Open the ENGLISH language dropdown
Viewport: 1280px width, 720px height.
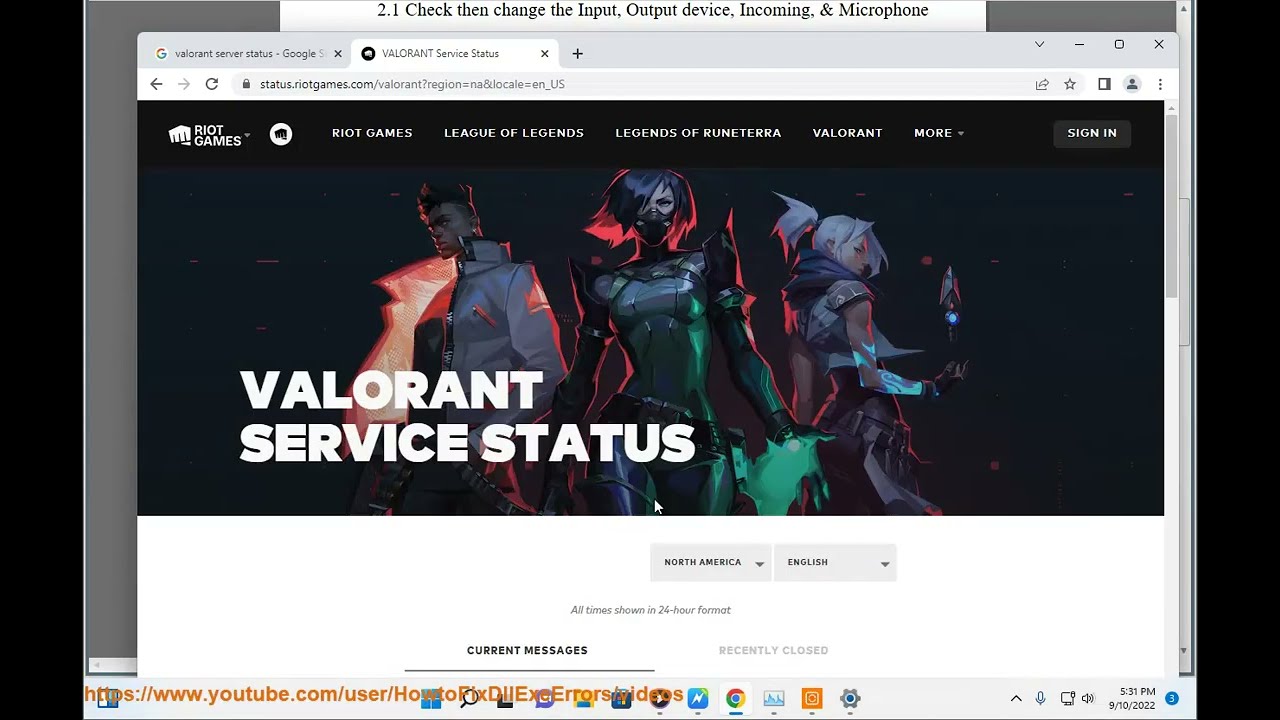835,563
